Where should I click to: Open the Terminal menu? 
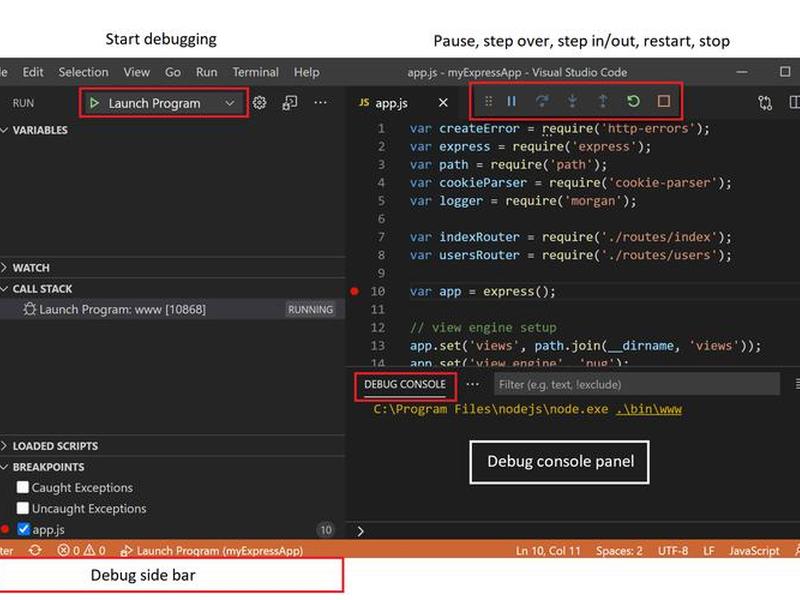tap(256, 72)
